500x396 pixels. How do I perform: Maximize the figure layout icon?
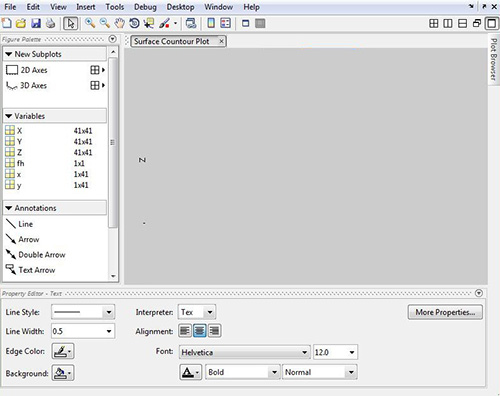pyautogui.click(x=492, y=23)
